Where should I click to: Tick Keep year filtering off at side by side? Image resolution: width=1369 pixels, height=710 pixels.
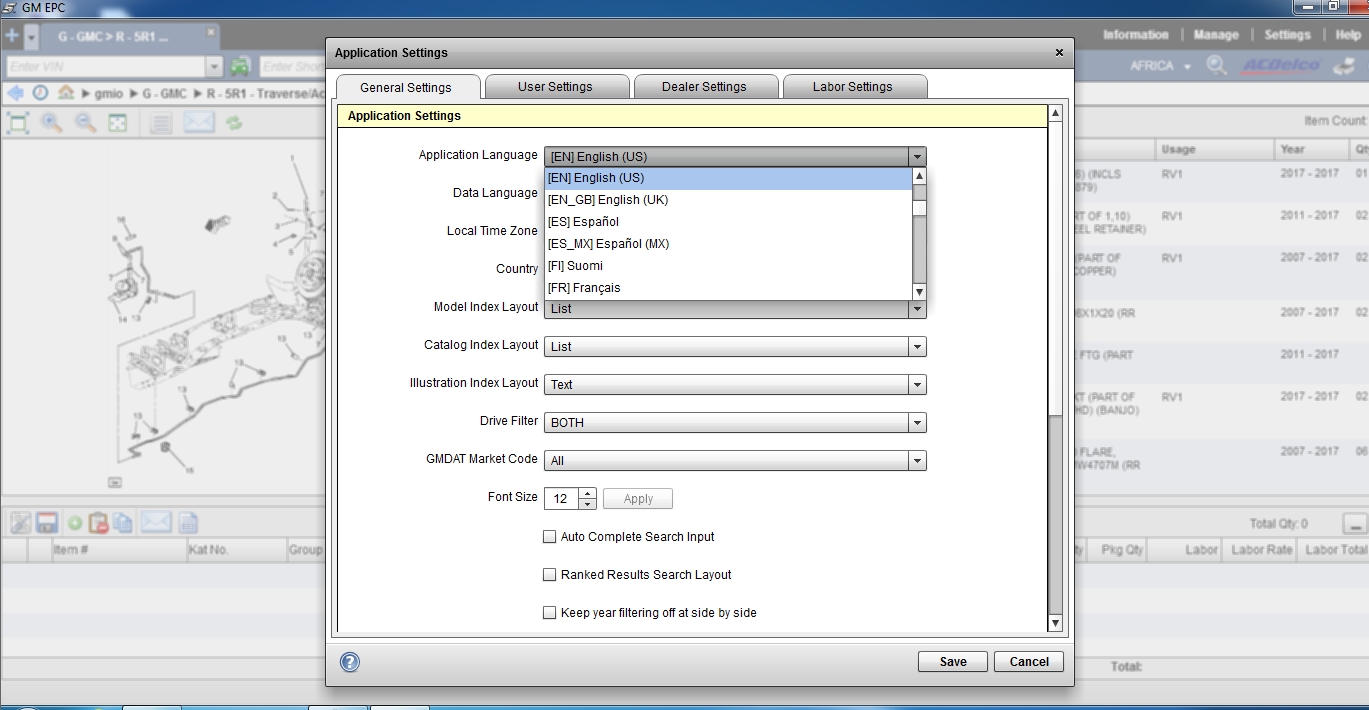549,613
